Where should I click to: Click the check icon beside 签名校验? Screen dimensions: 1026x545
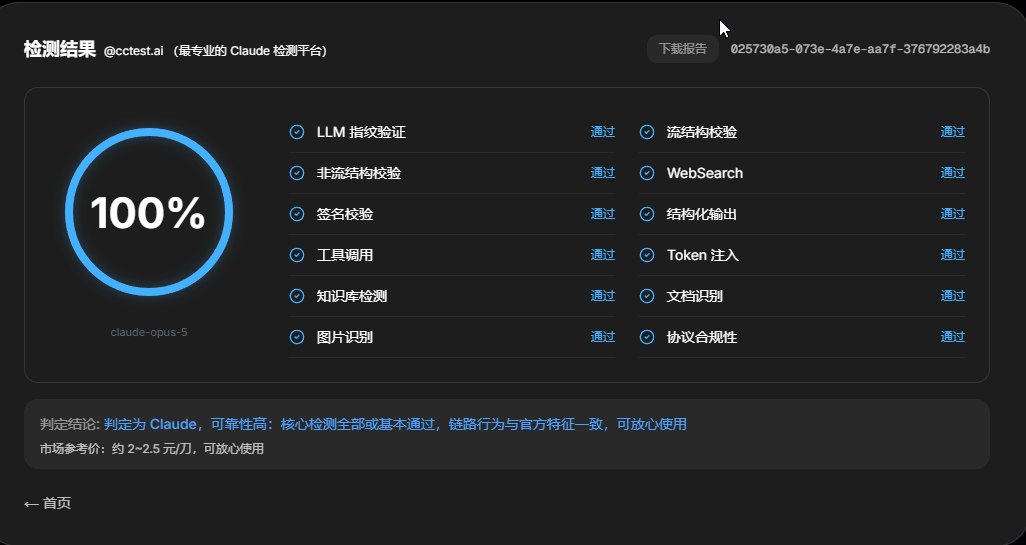coord(297,214)
